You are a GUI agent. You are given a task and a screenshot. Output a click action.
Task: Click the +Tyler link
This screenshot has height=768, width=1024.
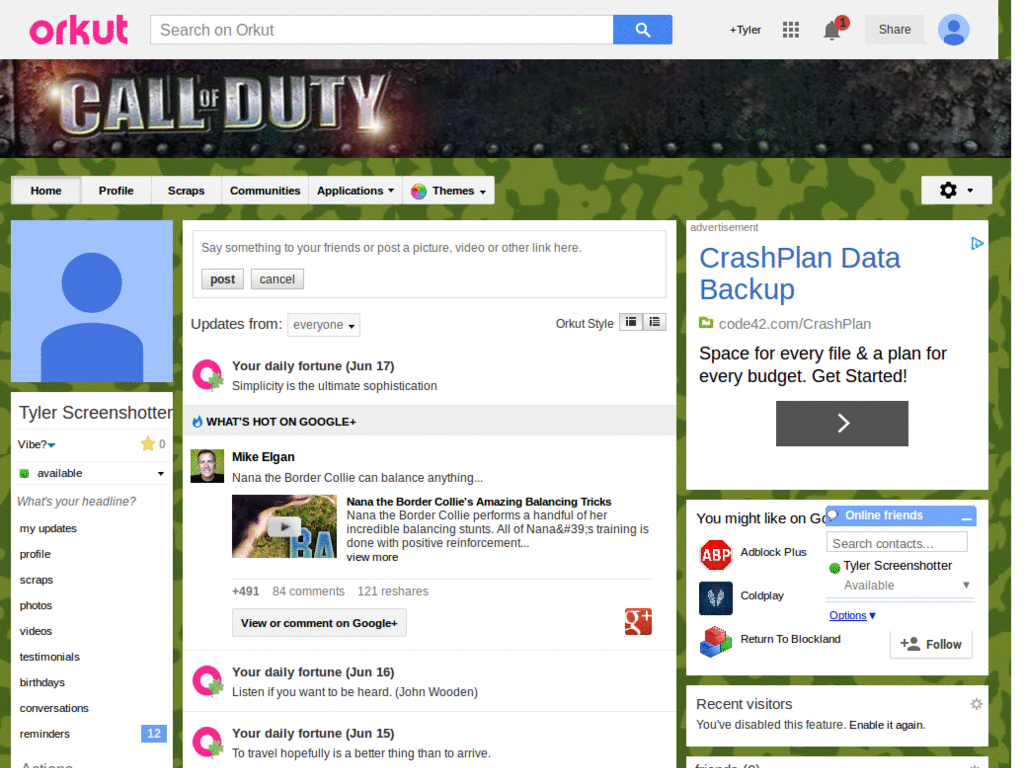click(745, 29)
